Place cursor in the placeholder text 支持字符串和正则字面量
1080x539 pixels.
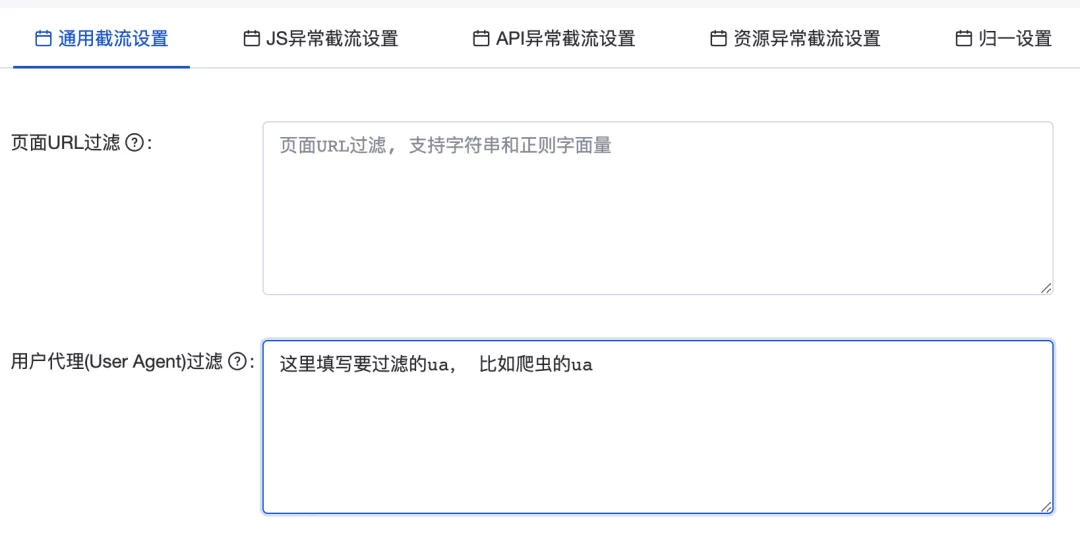[x=510, y=146]
